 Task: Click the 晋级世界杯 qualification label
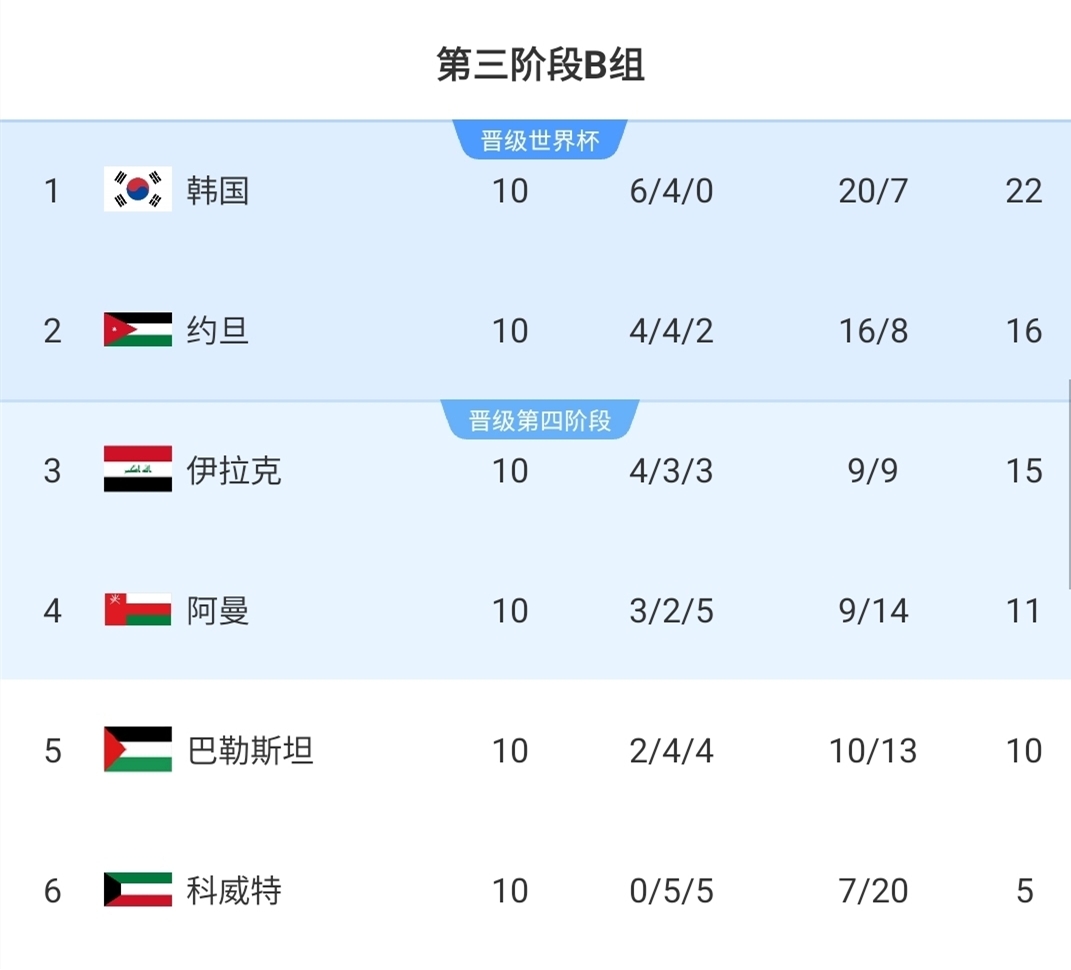(x=540, y=141)
